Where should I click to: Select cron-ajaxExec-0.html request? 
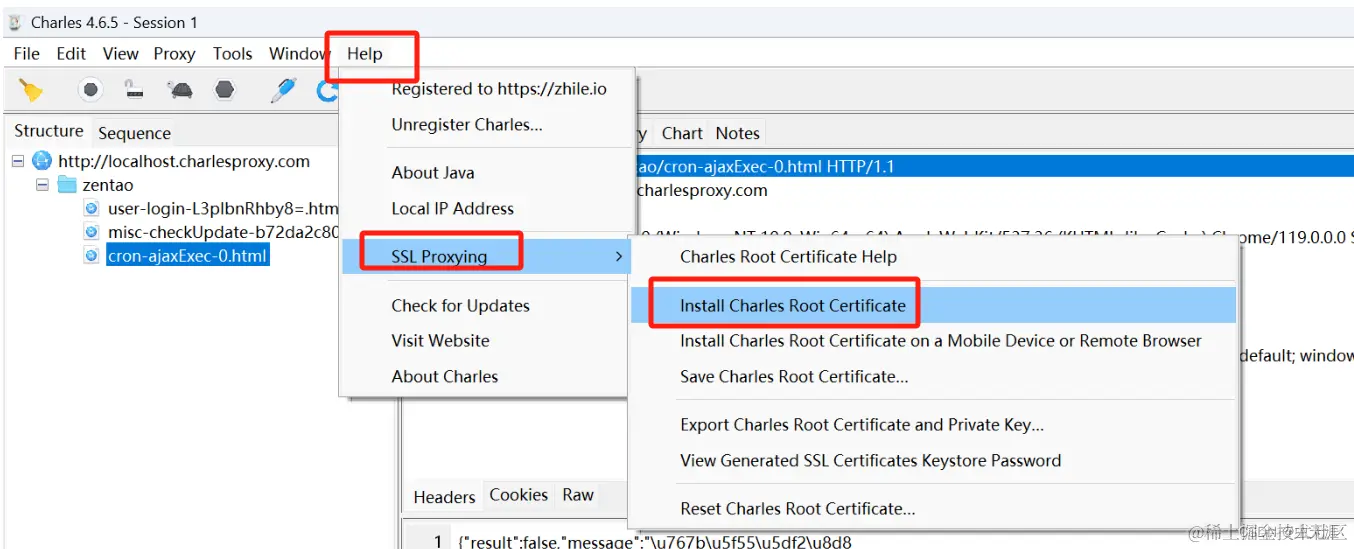pos(188,256)
